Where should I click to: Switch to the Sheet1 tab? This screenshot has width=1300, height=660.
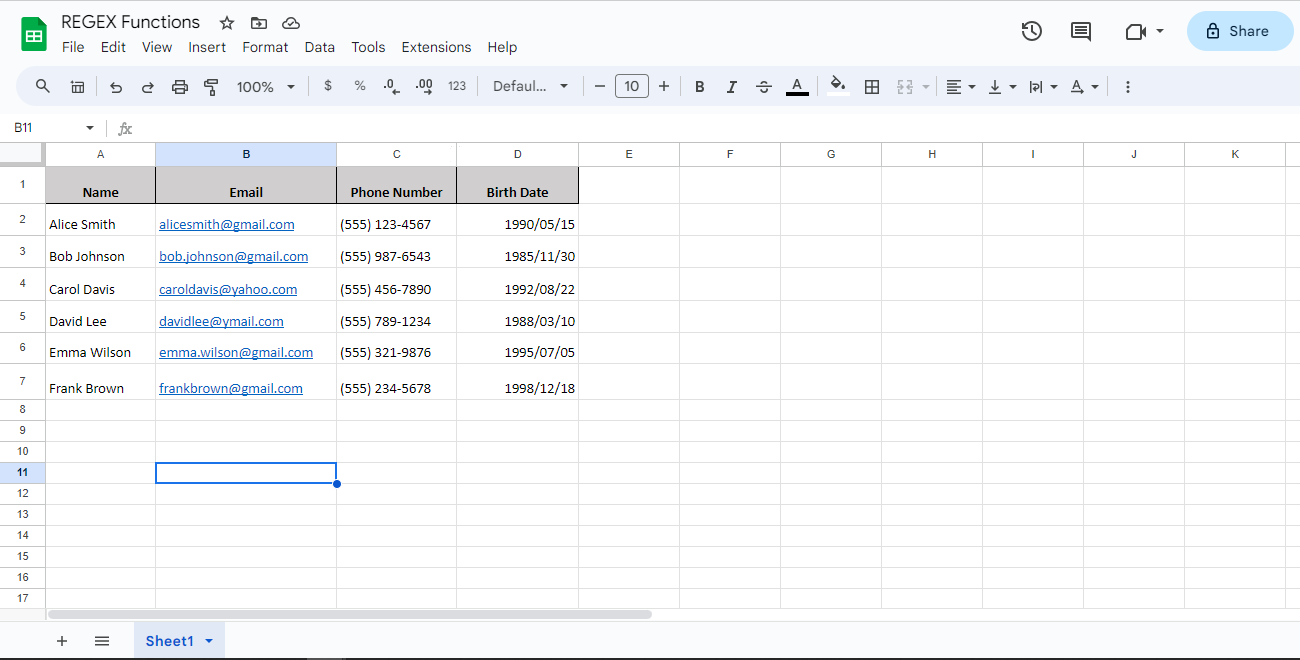pyautogui.click(x=171, y=640)
